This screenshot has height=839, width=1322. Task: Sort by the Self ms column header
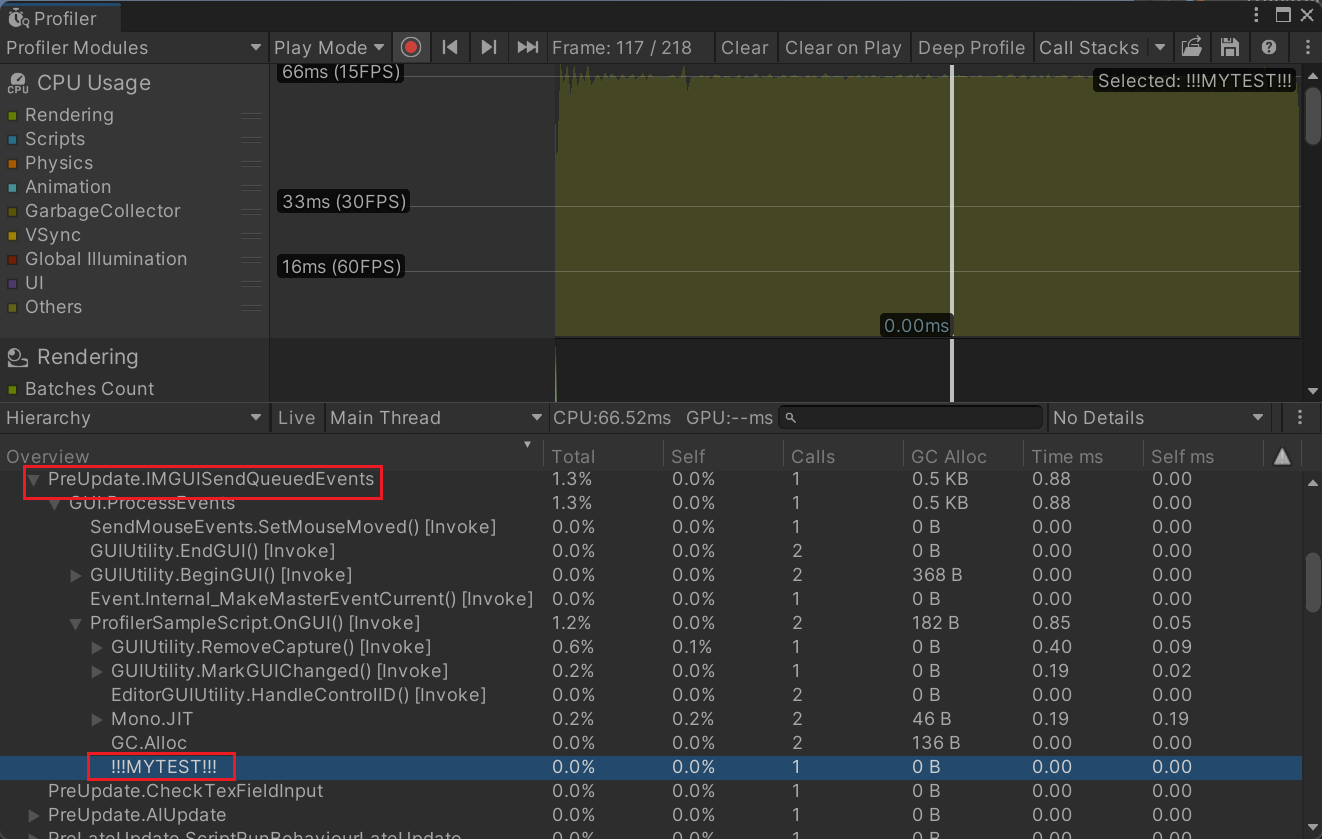(x=1202, y=456)
